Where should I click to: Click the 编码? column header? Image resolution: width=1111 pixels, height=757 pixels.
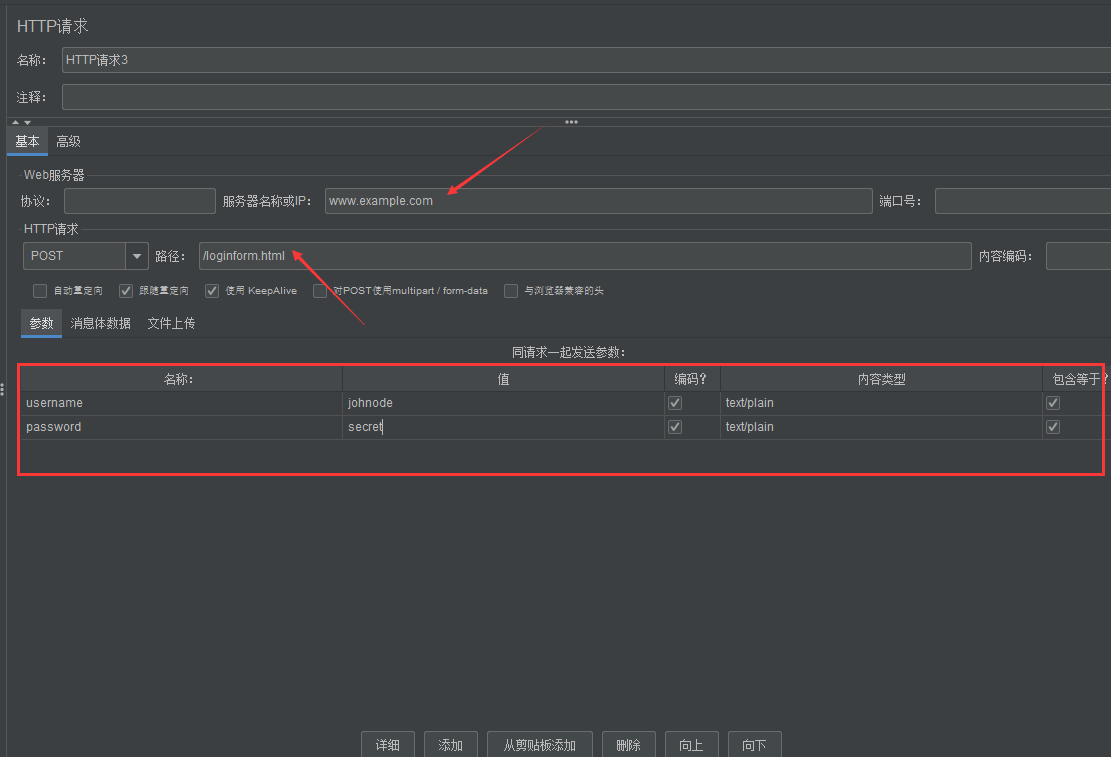[x=692, y=379]
